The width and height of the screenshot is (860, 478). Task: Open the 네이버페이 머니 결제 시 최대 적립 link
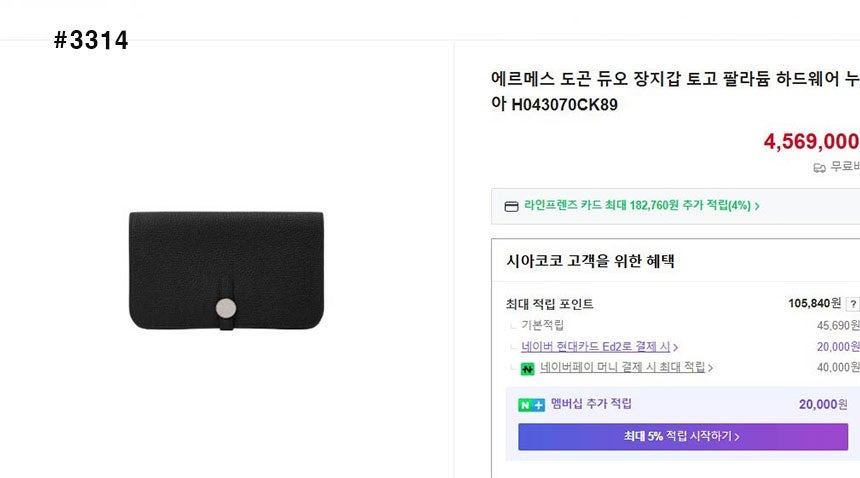click(622, 368)
